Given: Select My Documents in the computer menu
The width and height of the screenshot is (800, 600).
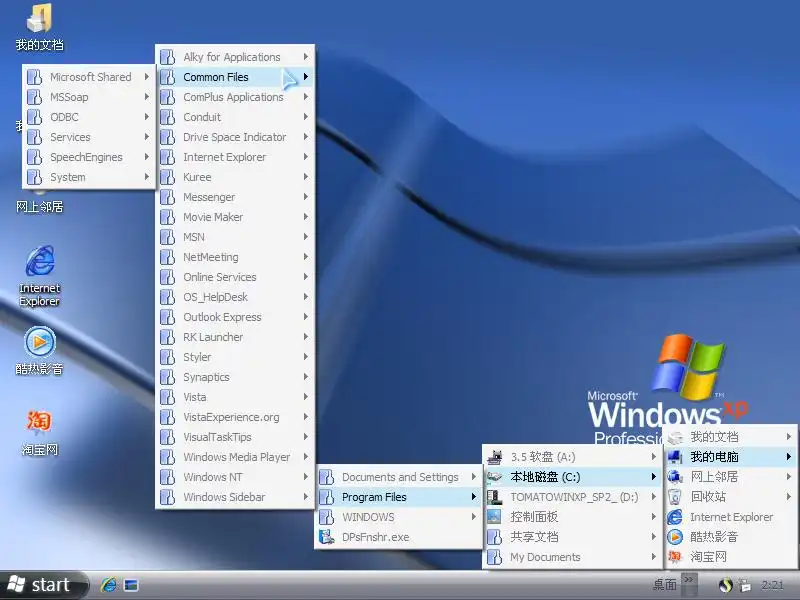Looking at the screenshot, I should tap(572, 557).
